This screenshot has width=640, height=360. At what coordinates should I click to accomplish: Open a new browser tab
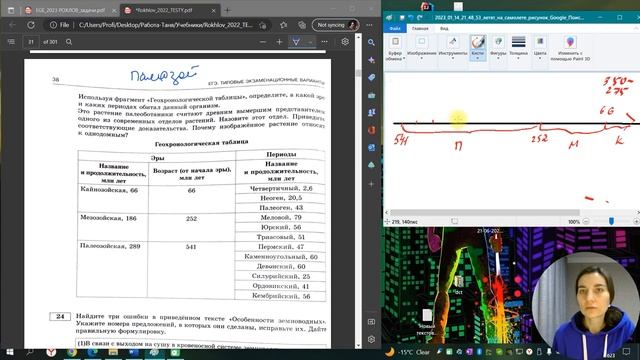coord(228,10)
